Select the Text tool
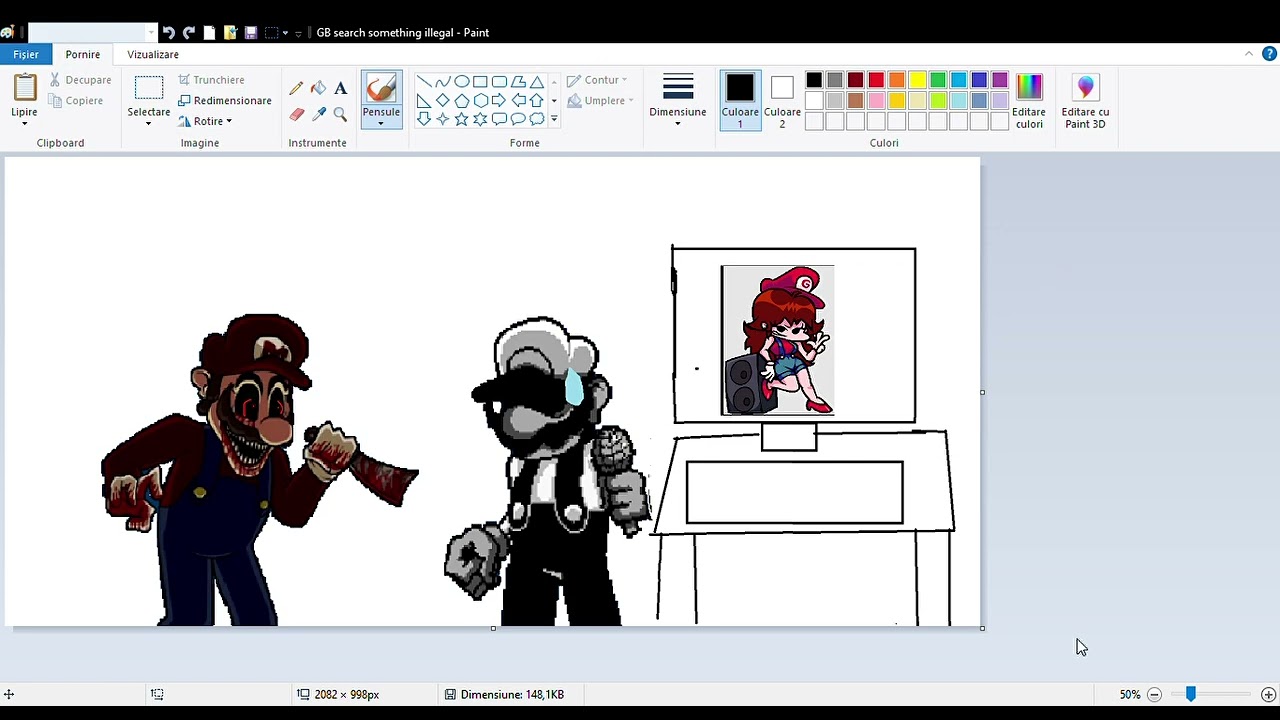The height and width of the screenshot is (720, 1280). click(340, 88)
